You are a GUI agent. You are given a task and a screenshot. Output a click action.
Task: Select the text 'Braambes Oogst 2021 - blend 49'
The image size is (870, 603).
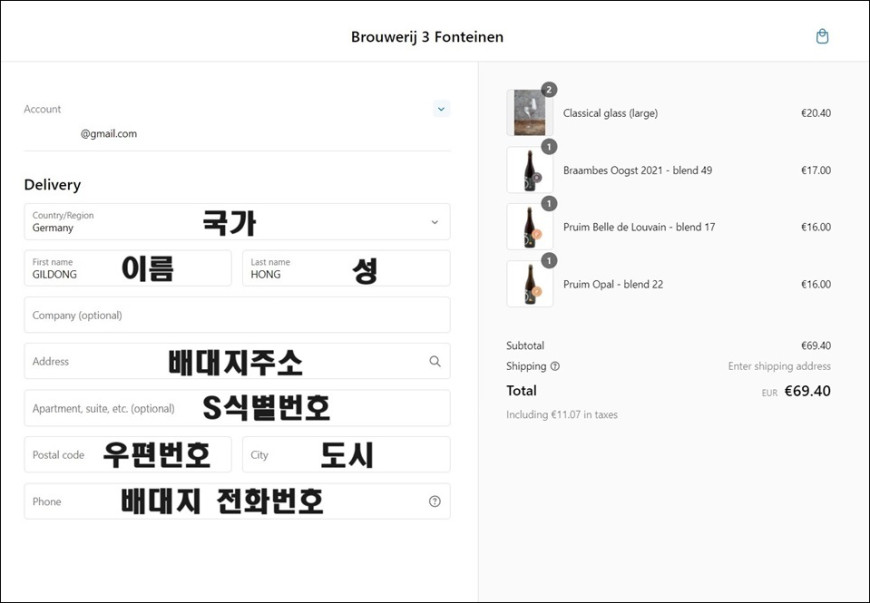[x=638, y=170]
